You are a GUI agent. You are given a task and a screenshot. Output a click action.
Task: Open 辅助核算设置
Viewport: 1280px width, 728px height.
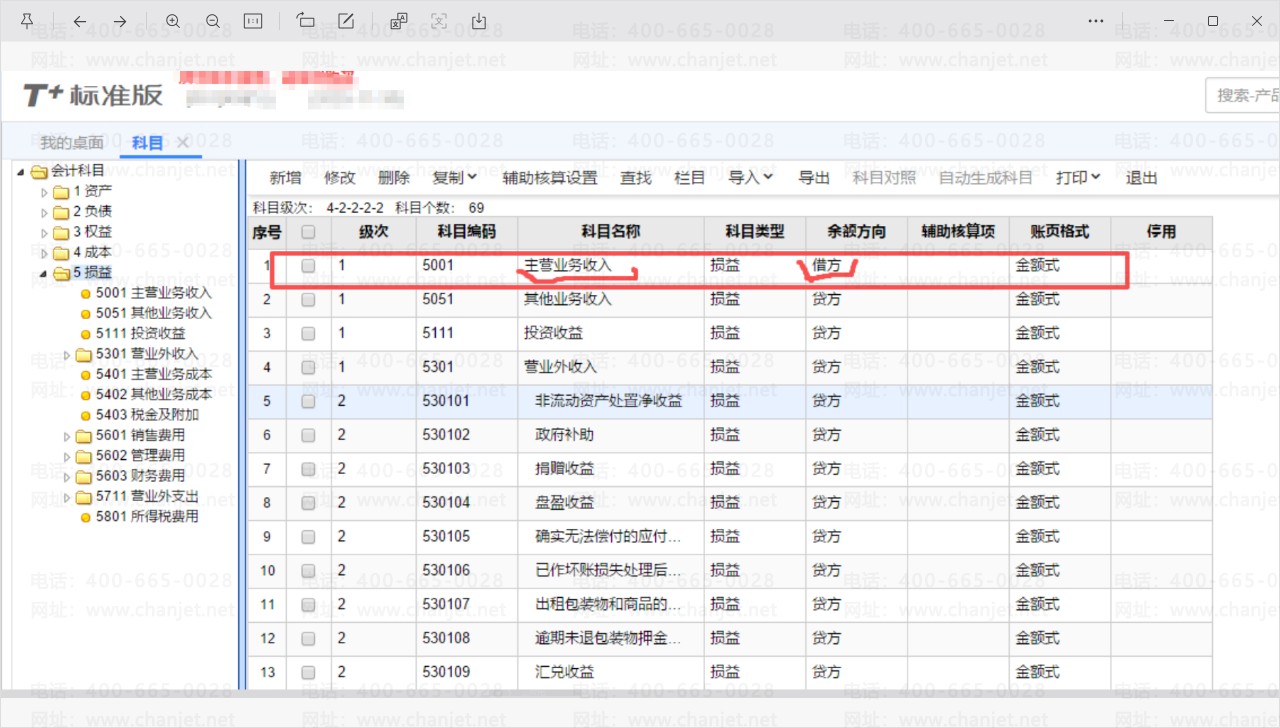pos(550,178)
